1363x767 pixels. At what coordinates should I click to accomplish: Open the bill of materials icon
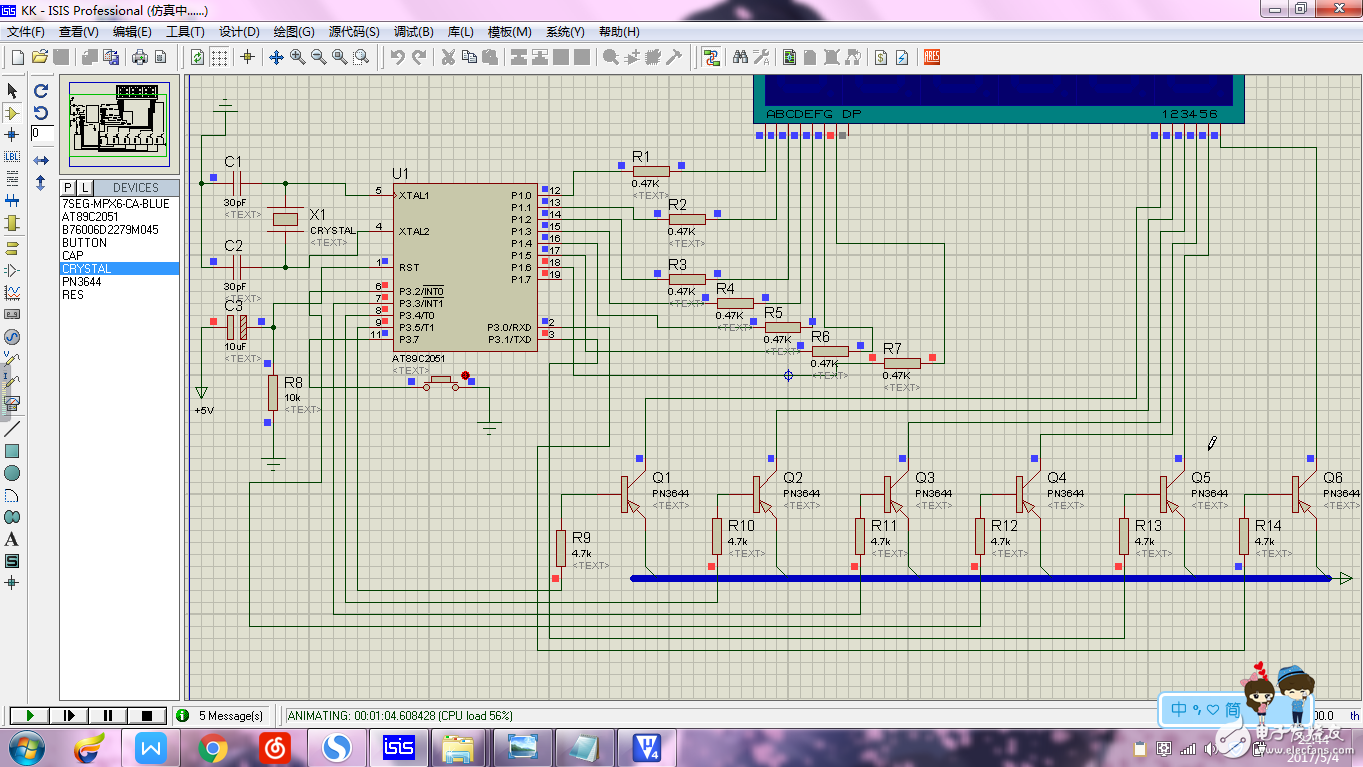[x=881, y=57]
